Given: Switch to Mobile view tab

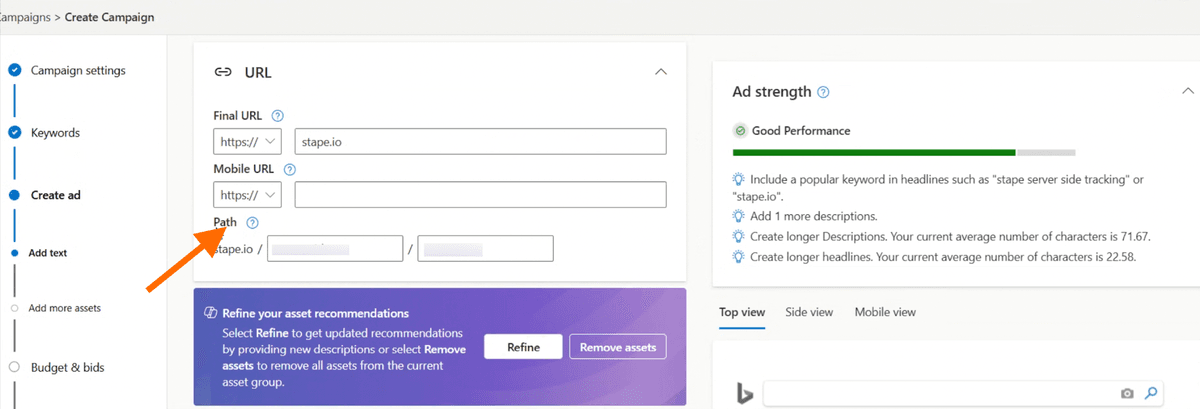Looking at the screenshot, I should [x=885, y=312].
